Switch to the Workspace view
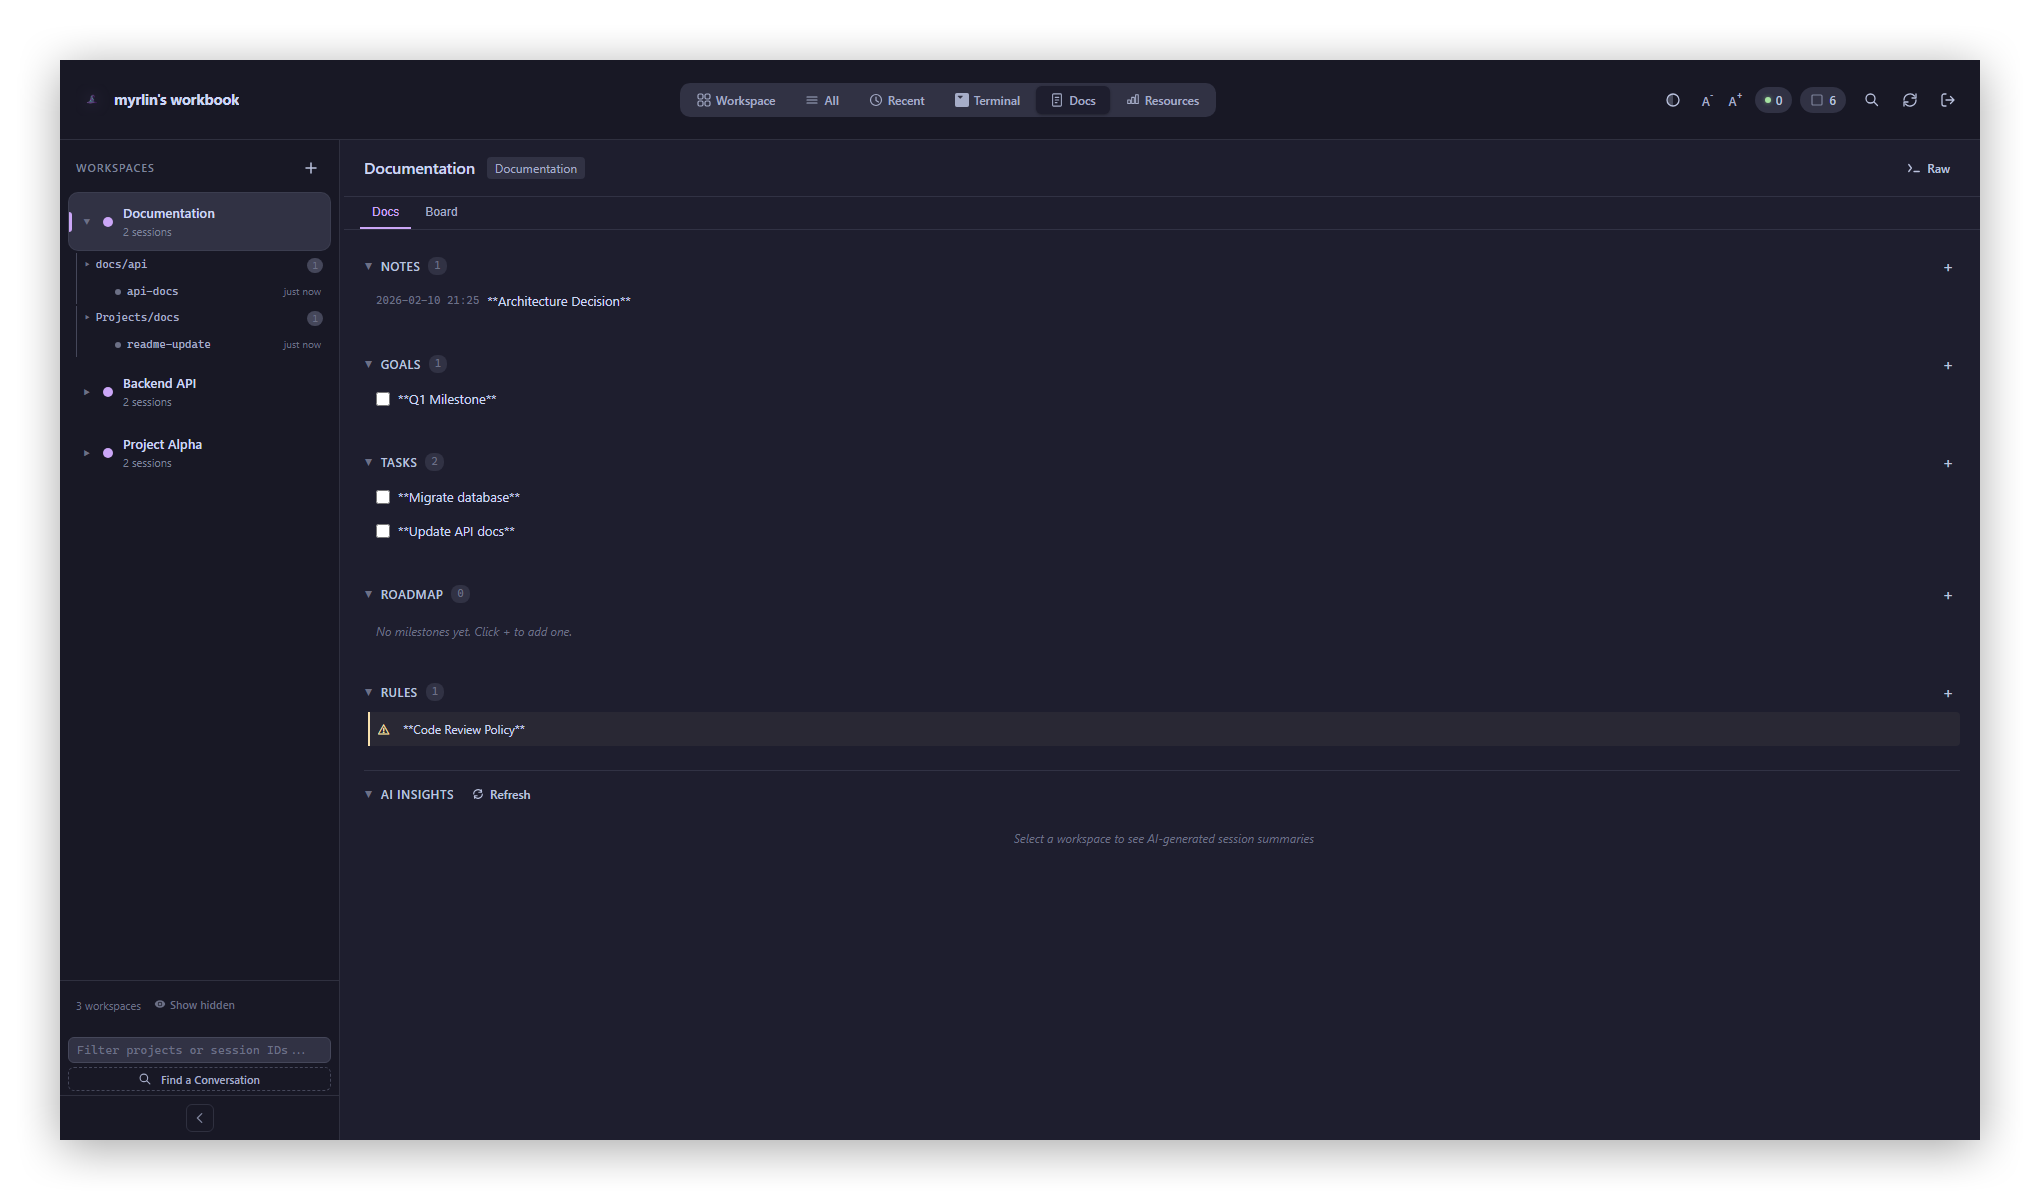This screenshot has width=2040, height=1200. 736,100
